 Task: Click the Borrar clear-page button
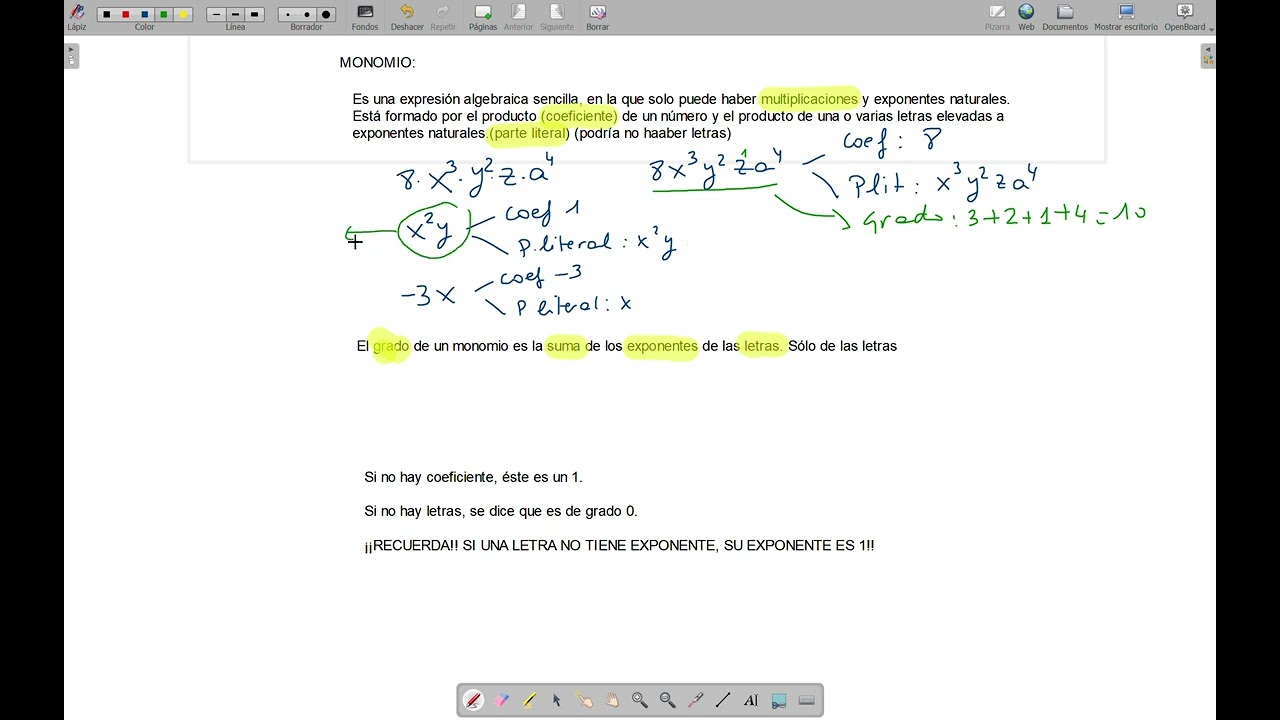tap(597, 16)
